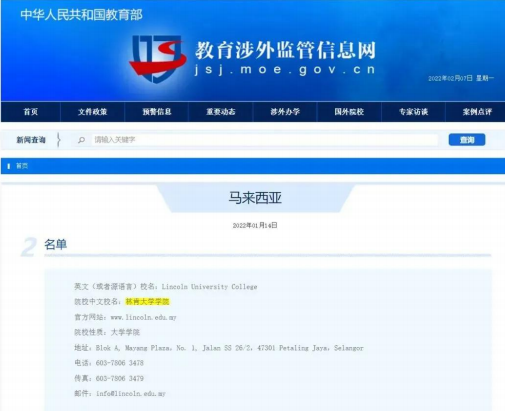505x417 pixels.
Task: Click the 2022年01月14日 publication date
Action: [x=255, y=226]
